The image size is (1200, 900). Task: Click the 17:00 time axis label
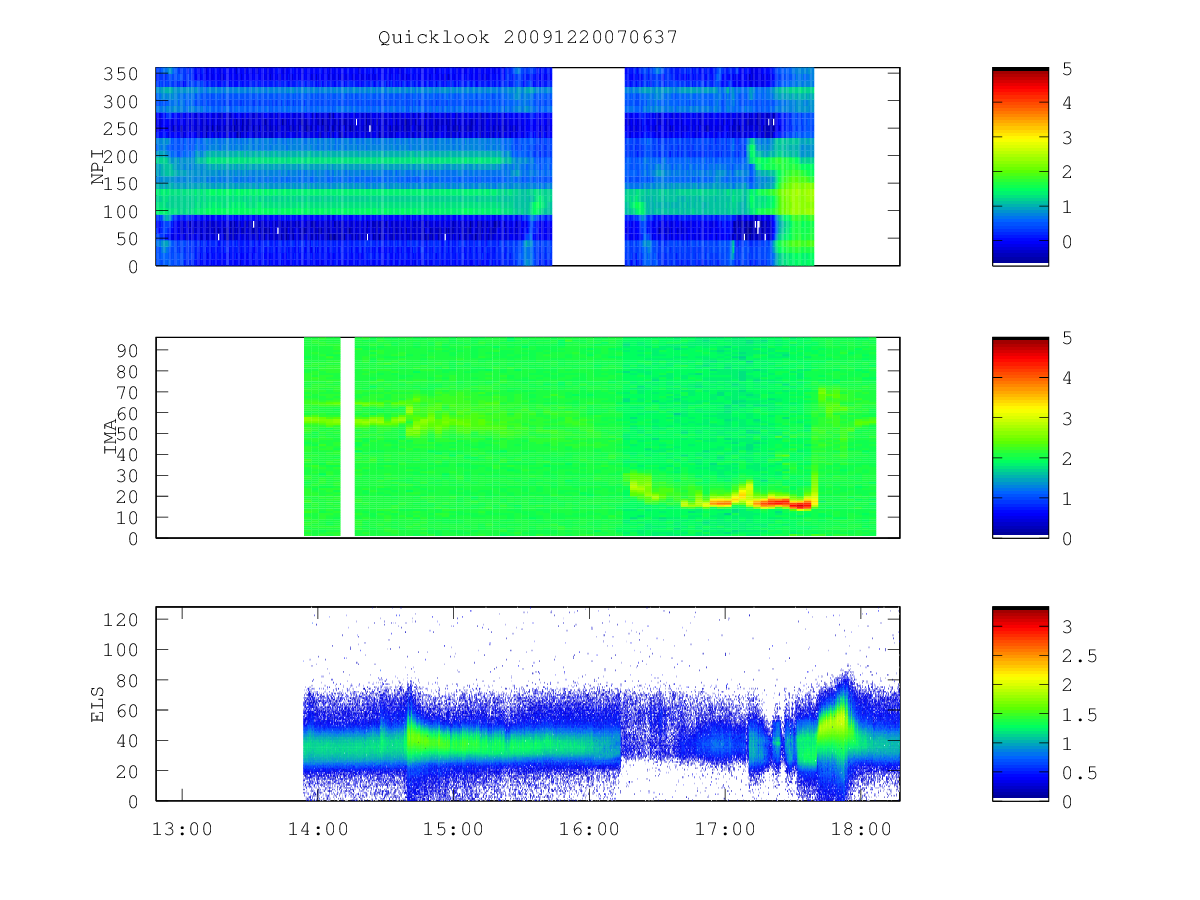pos(726,829)
